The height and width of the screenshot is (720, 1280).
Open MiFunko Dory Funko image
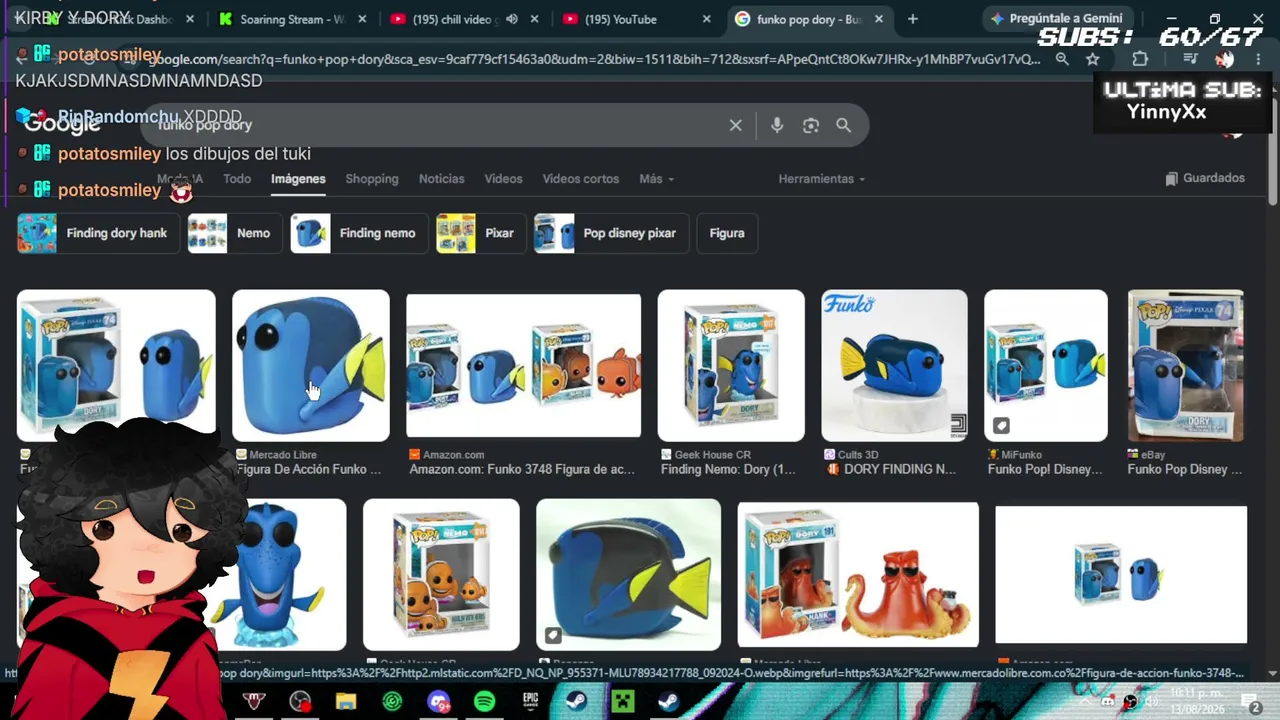tap(1046, 366)
